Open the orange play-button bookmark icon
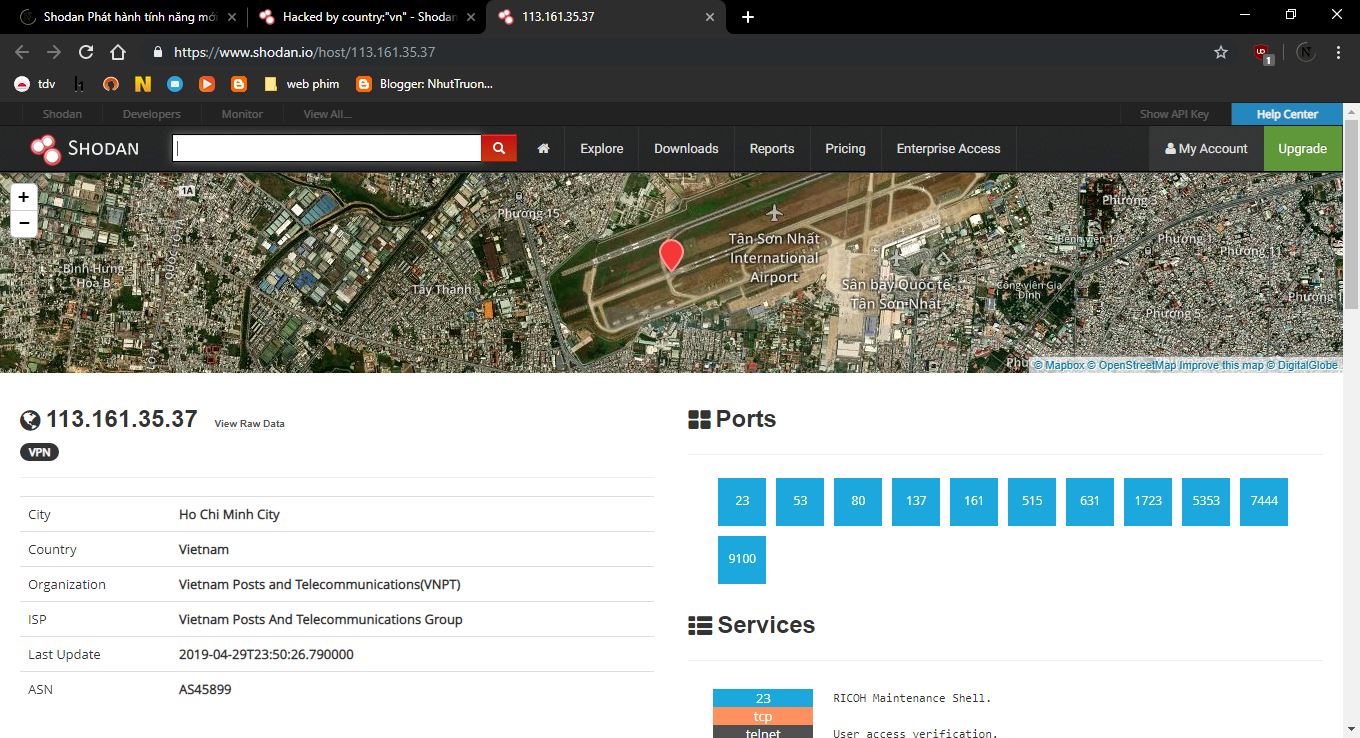The image size is (1360, 738). (207, 84)
